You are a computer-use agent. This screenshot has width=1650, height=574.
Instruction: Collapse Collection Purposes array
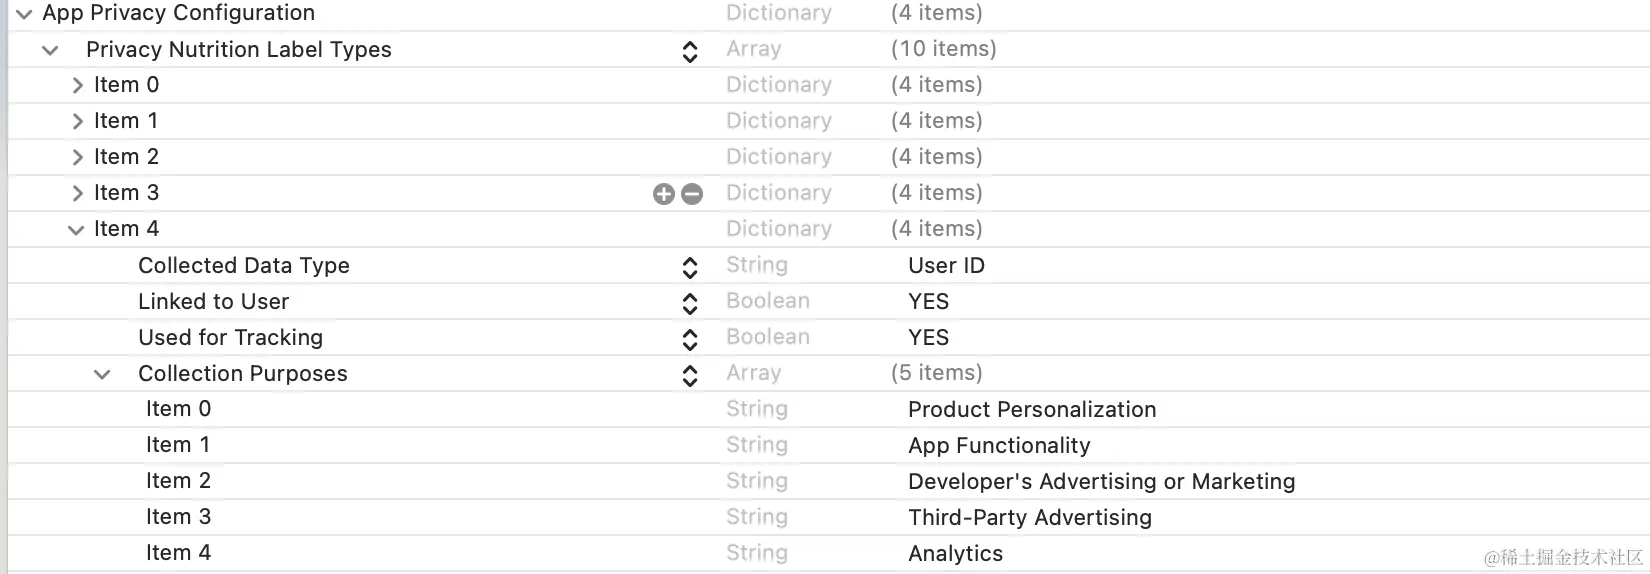click(x=102, y=375)
